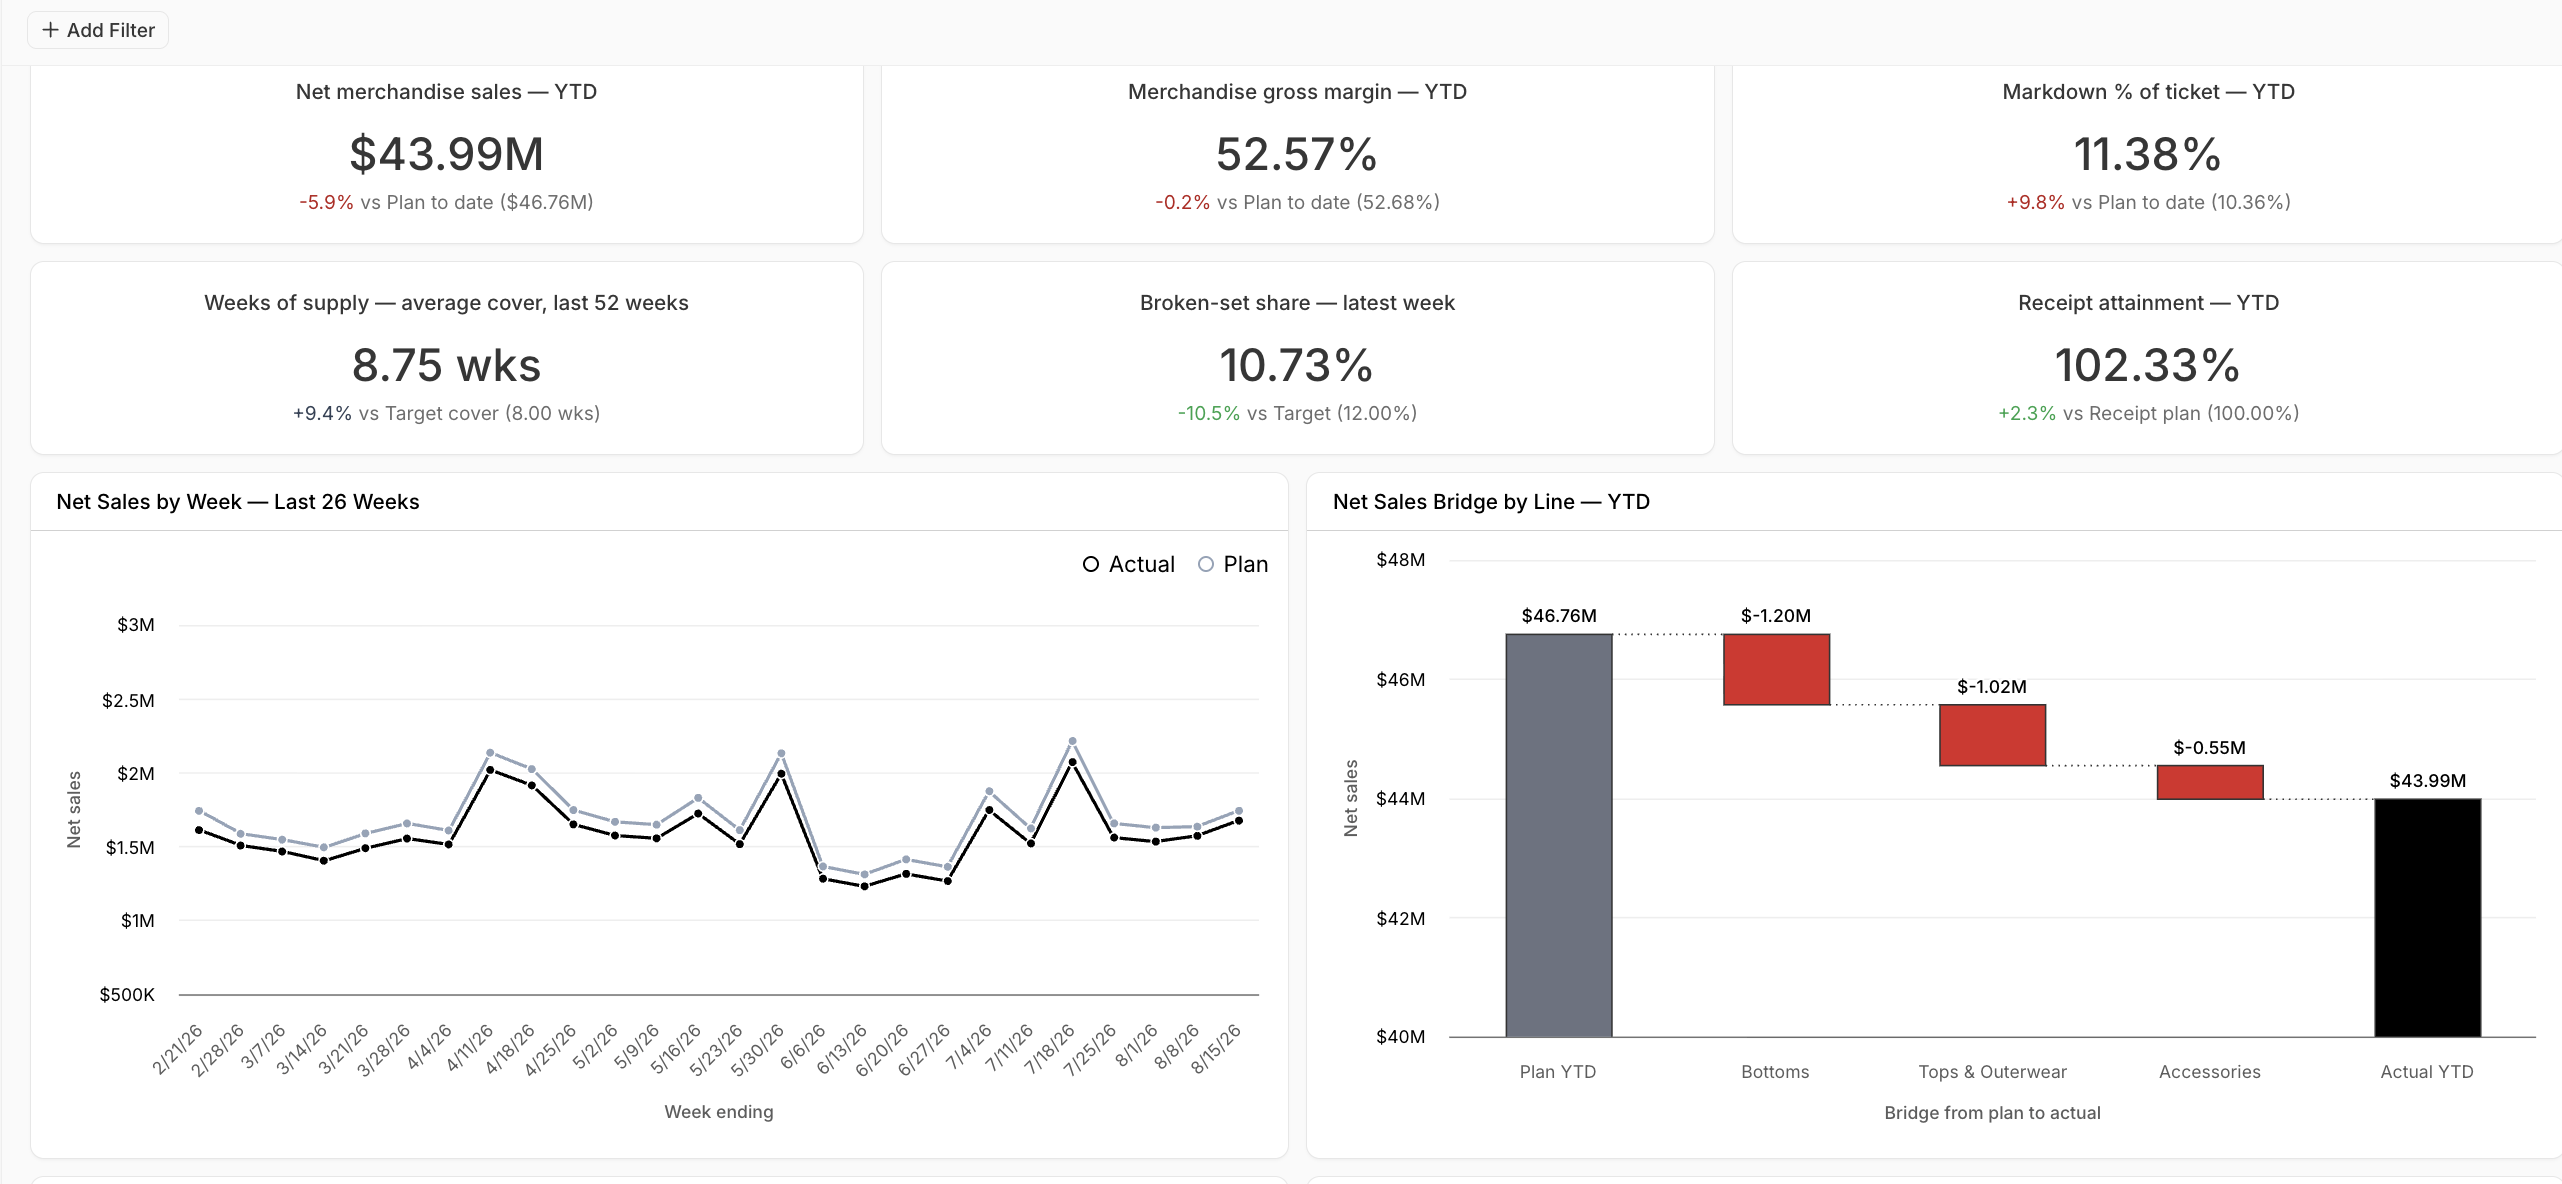2562x1184 pixels.
Task: Select the 11.38% markdown value
Action: pyautogui.click(x=2147, y=154)
